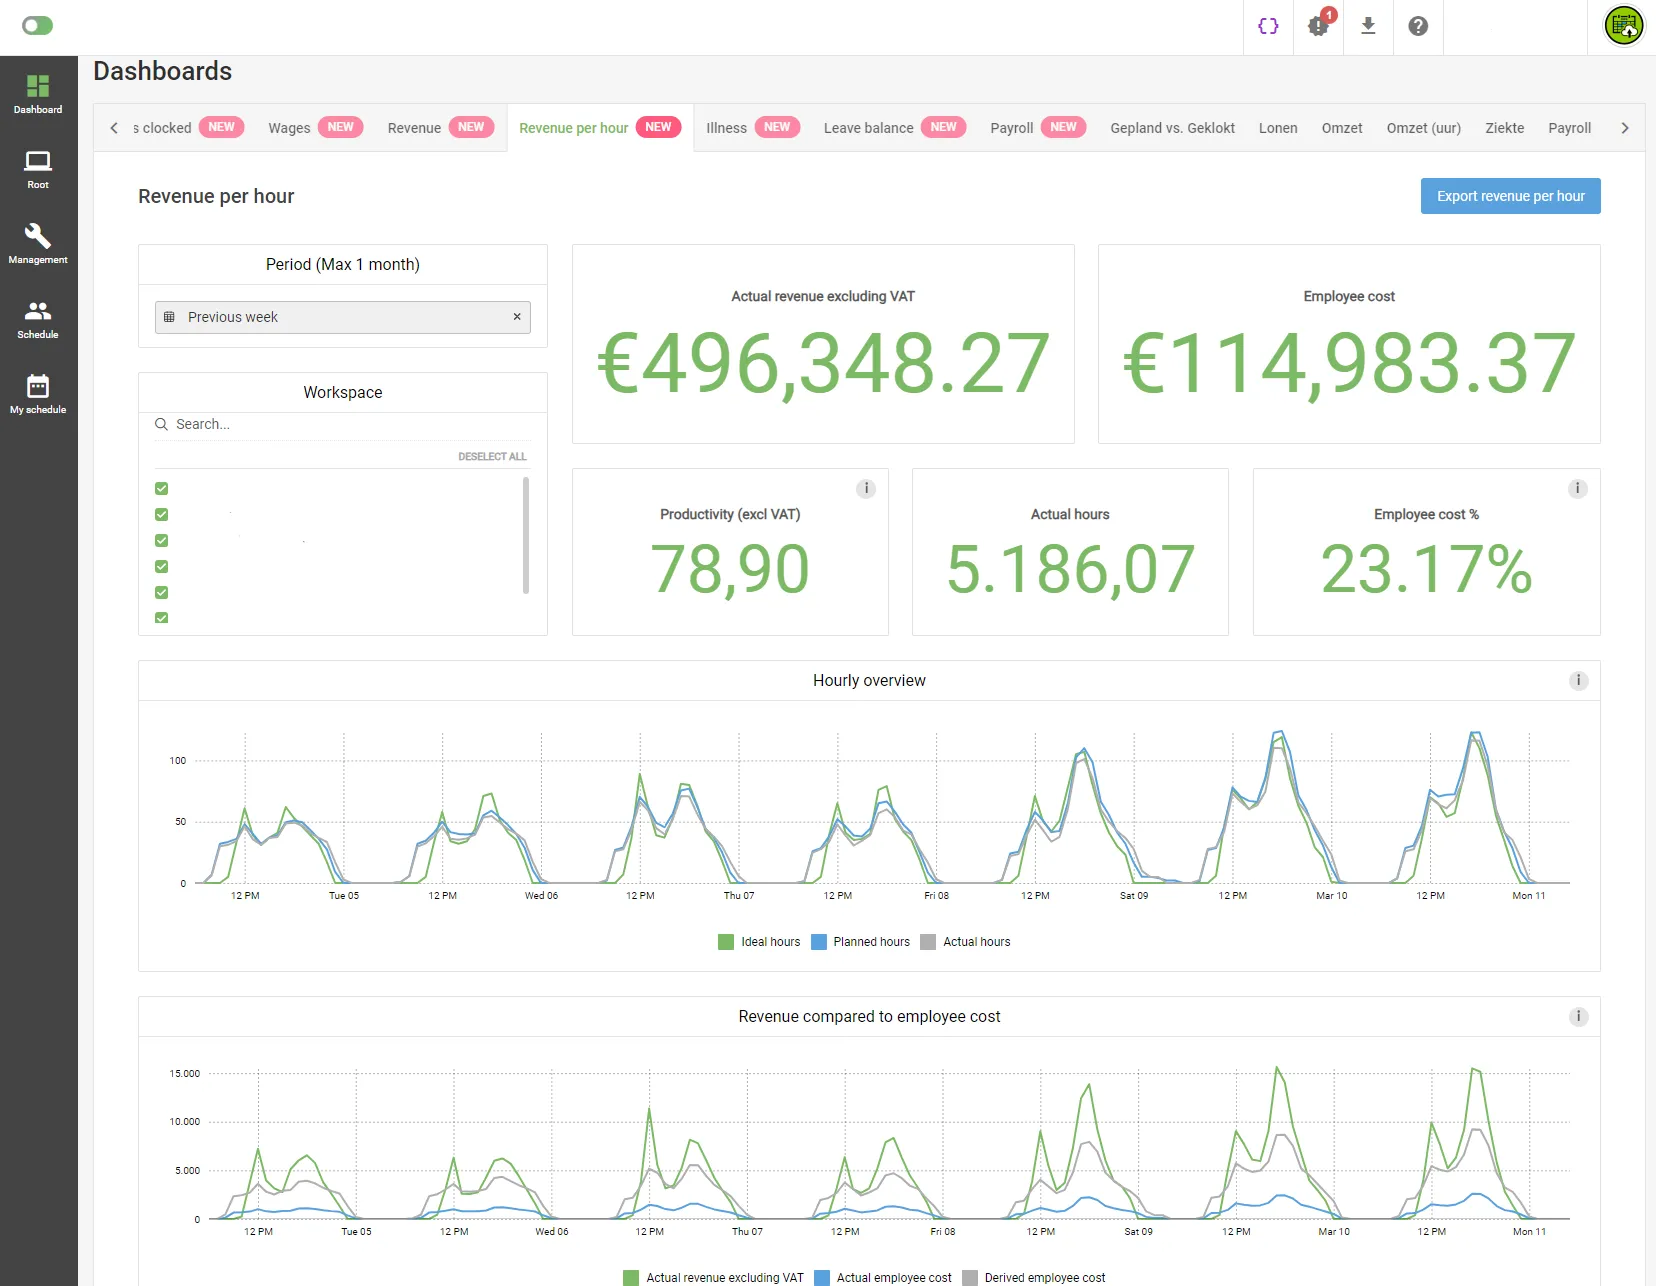
Task: Select the Revenue per hour tab
Action: [600, 128]
